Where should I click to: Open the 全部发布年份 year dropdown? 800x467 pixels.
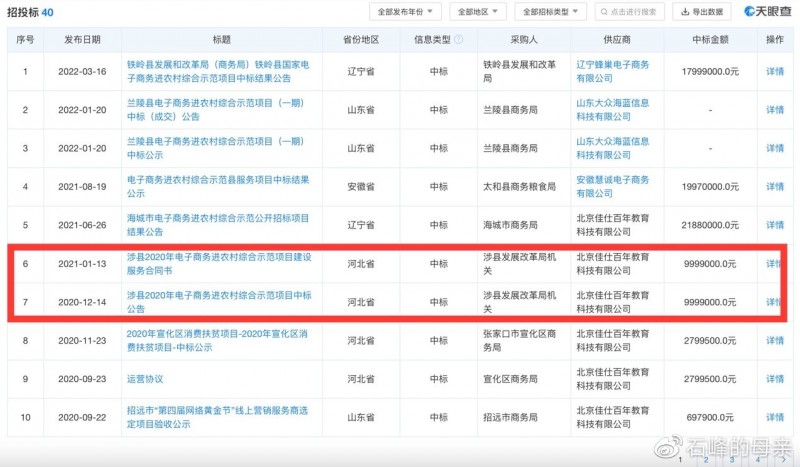[406, 12]
